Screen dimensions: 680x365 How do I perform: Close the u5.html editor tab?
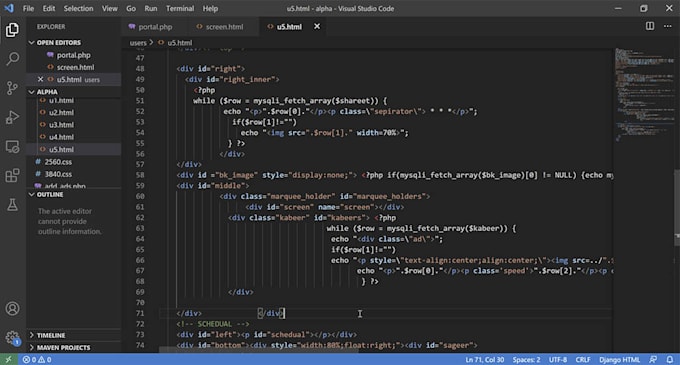tap(317, 26)
